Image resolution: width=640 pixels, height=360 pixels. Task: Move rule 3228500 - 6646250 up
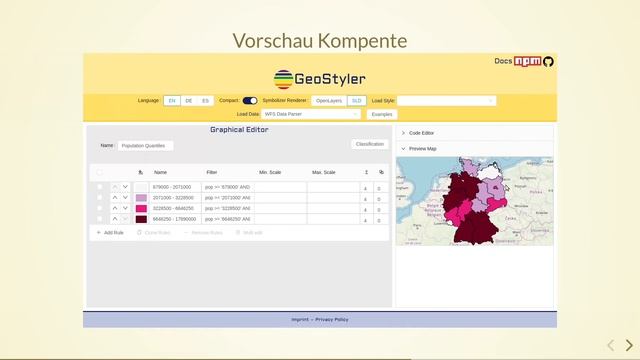pyautogui.click(x=115, y=208)
